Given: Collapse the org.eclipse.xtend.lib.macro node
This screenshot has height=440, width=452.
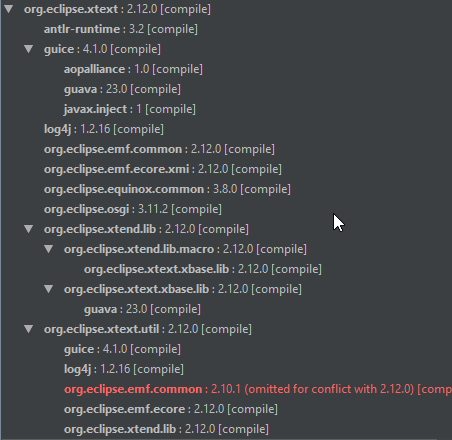Looking at the screenshot, I should pyautogui.click(x=49, y=249).
